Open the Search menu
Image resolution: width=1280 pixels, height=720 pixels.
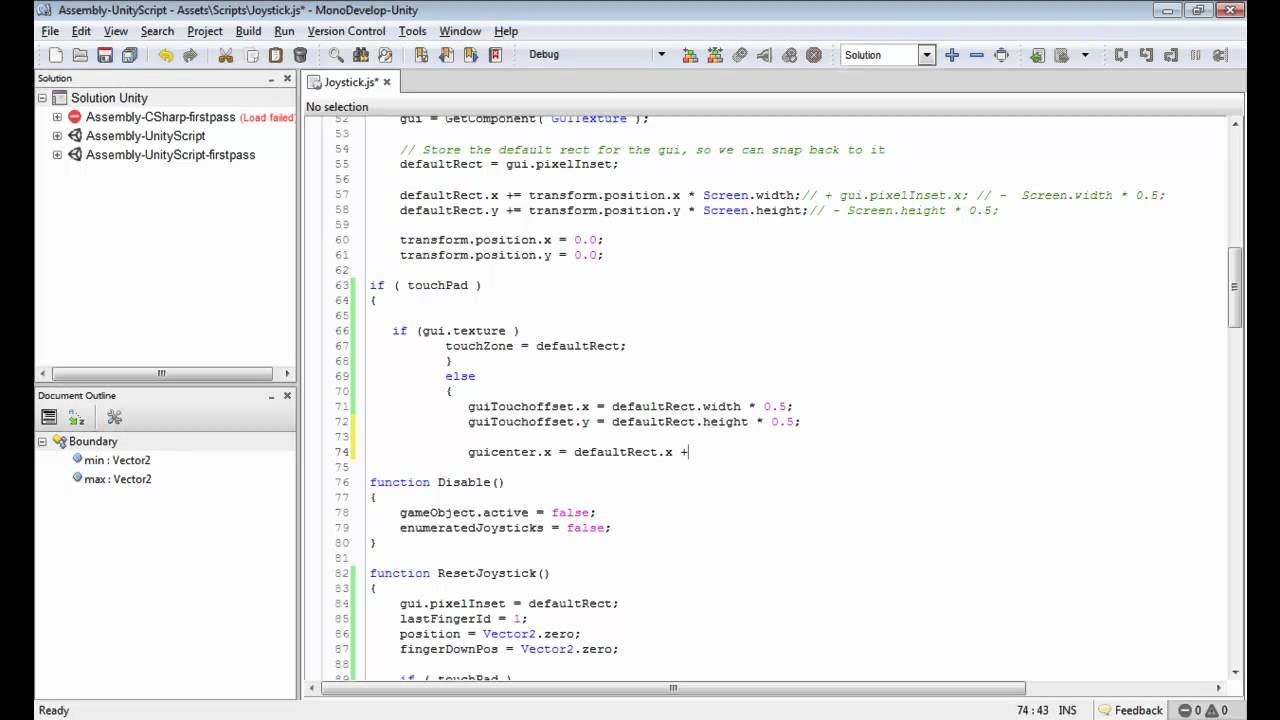click(157, 31)
